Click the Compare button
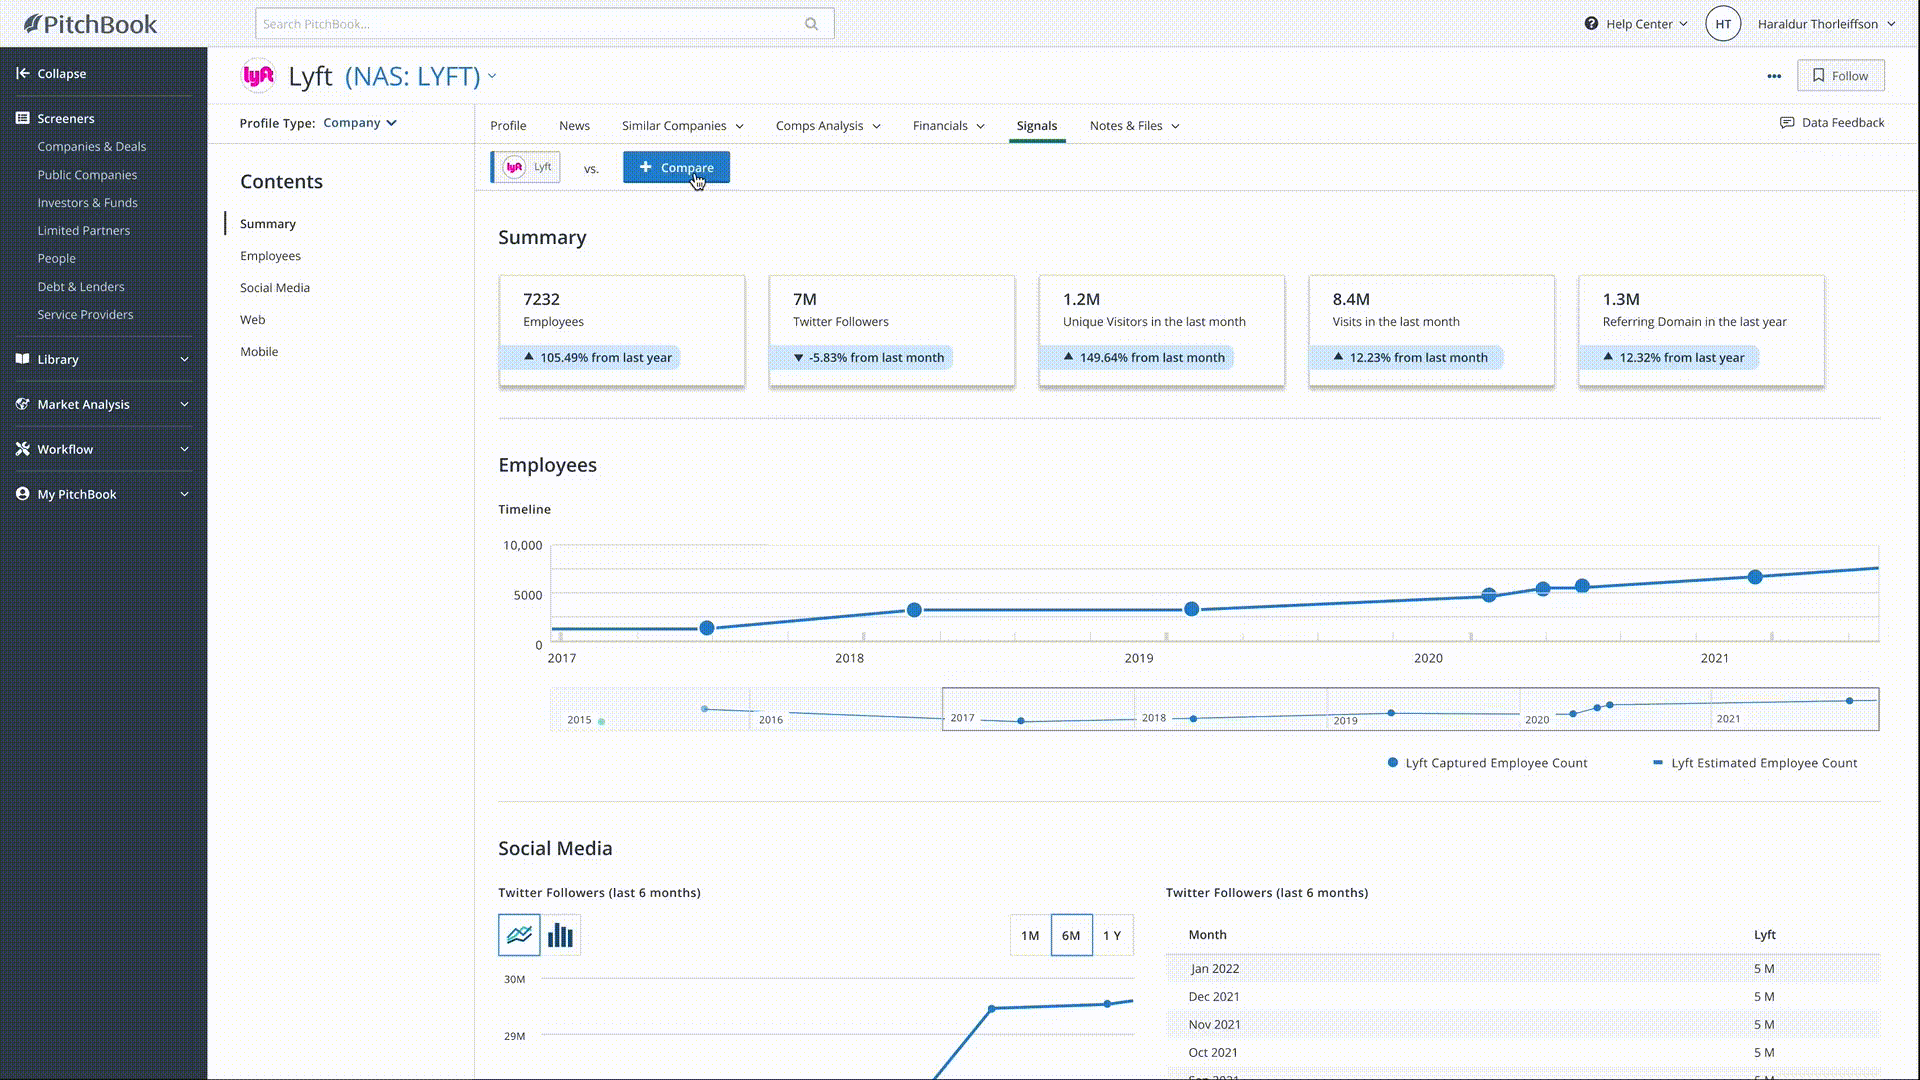Viewport: 1920px width, 1080px height. [x=676, y=167]
